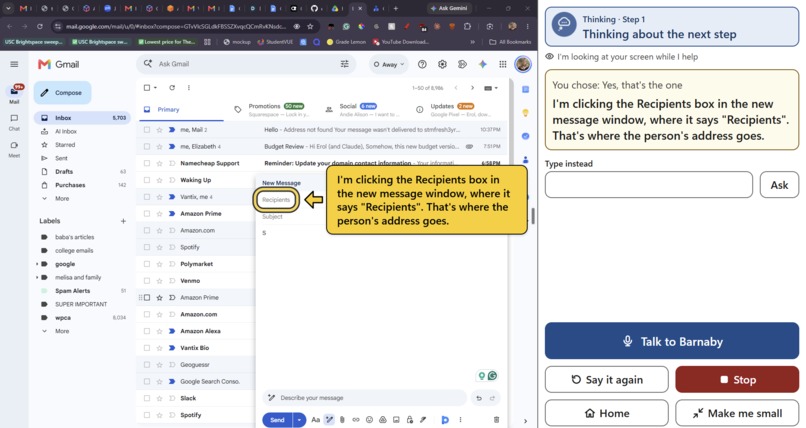Open the Away status dropdown
This screenshot has height=428, width=806.
[389, 64]
